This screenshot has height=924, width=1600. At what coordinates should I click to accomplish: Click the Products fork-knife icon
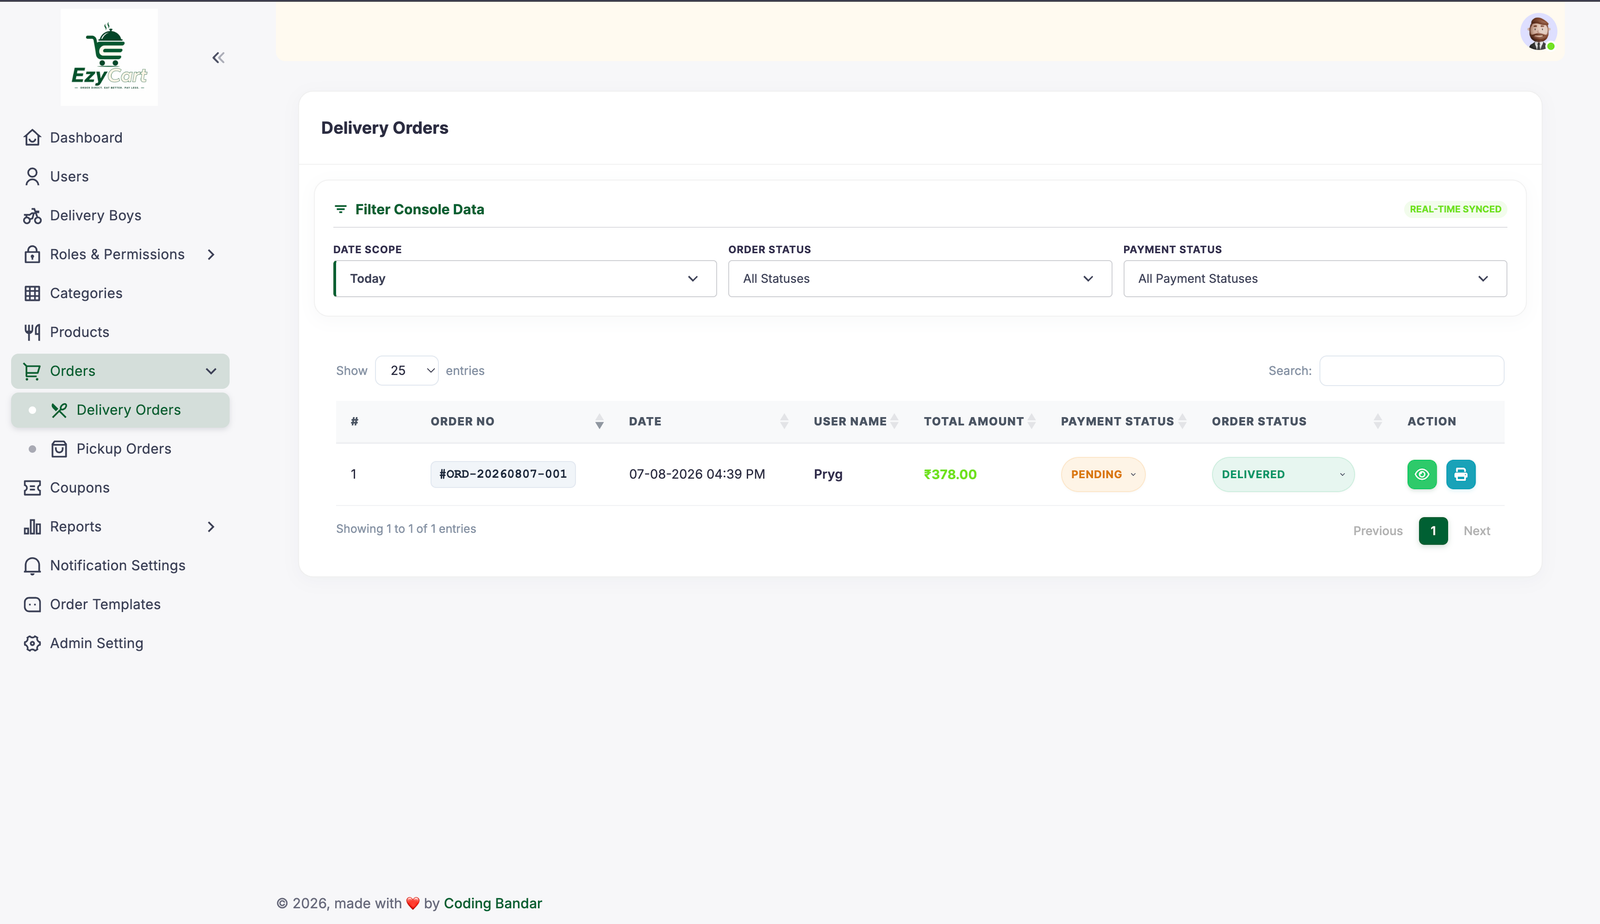click(32, 332)
